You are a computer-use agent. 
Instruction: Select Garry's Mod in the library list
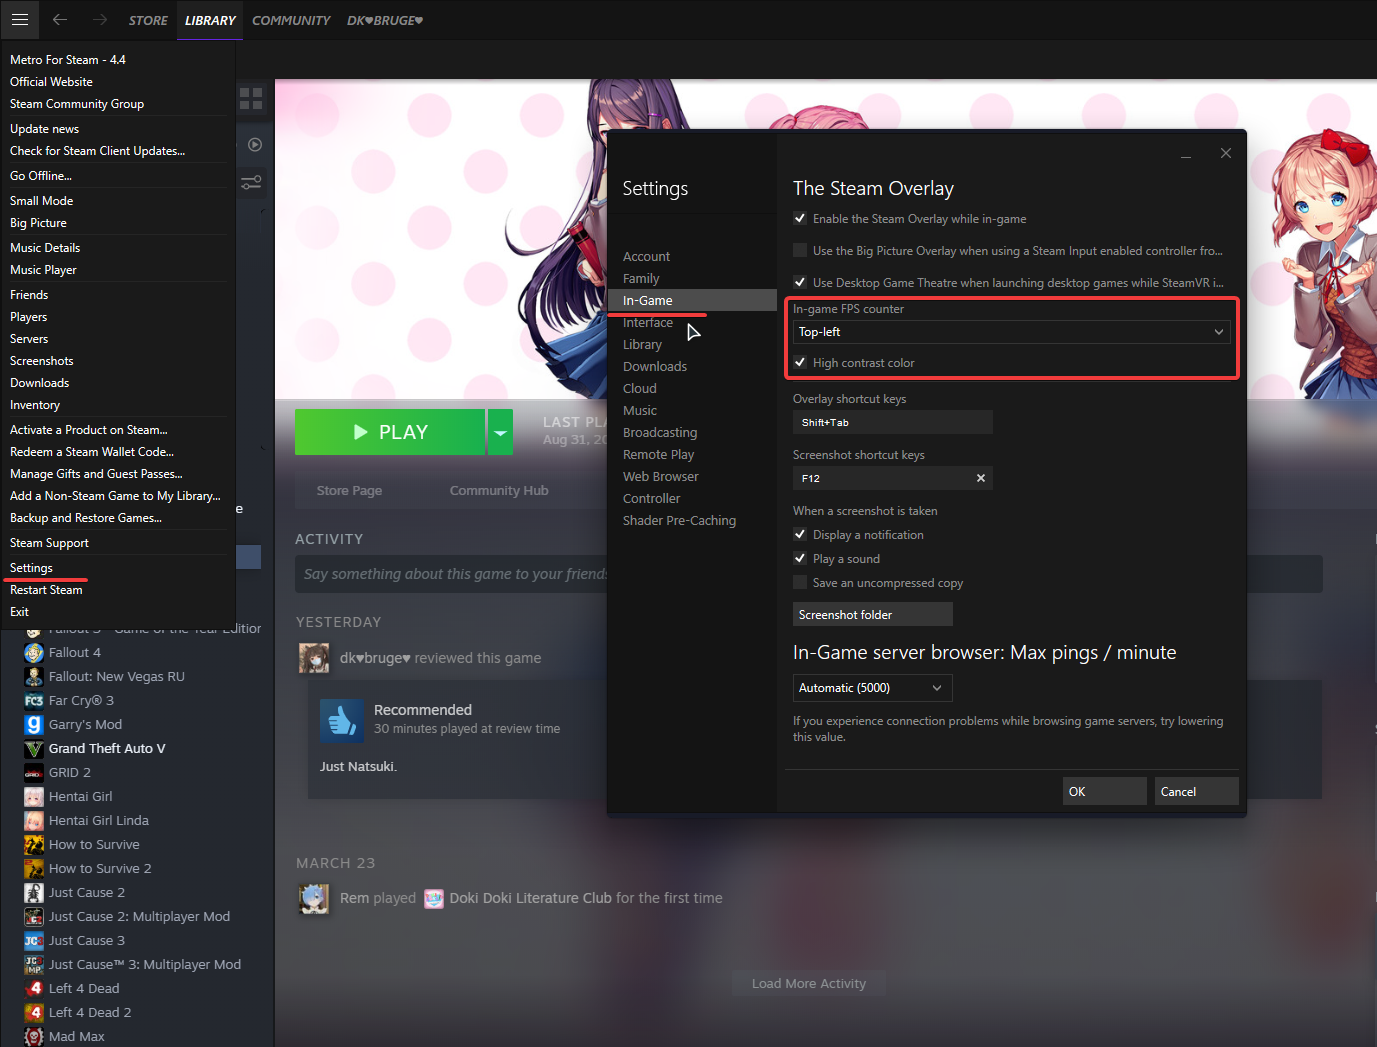85,725
